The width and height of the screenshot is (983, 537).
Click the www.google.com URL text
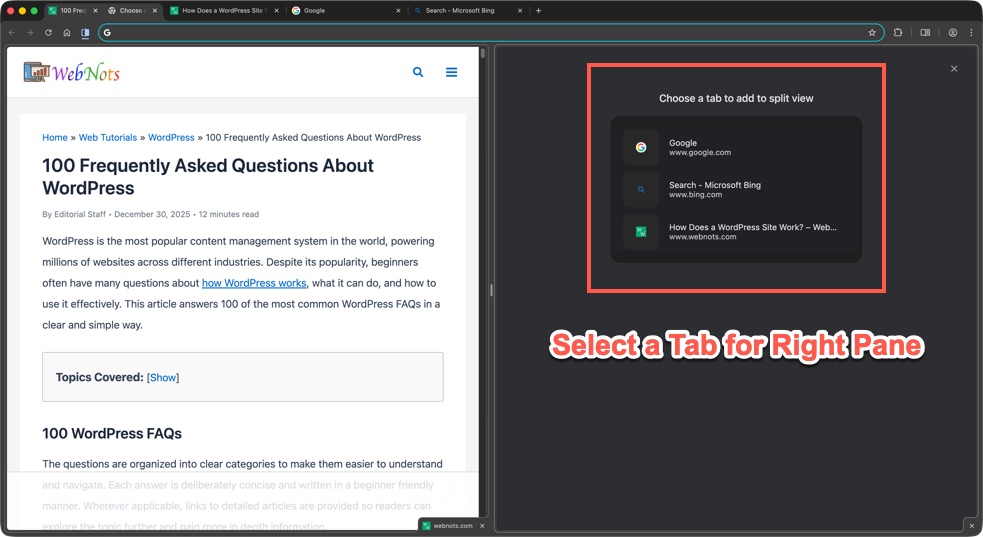click(700, 152)
